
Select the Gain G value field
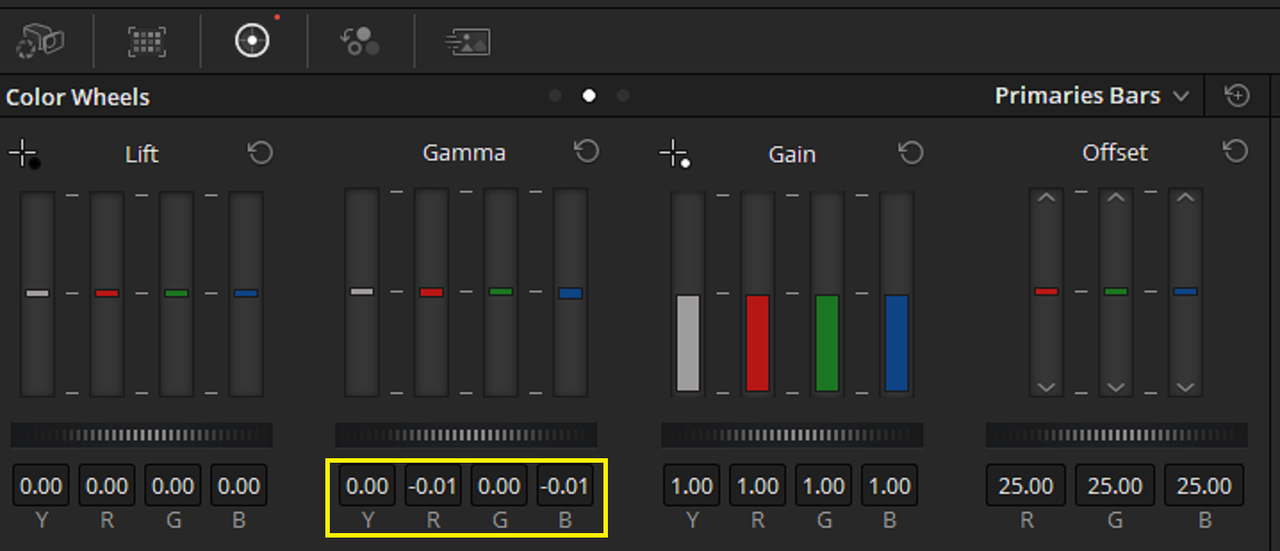[824, 486]
